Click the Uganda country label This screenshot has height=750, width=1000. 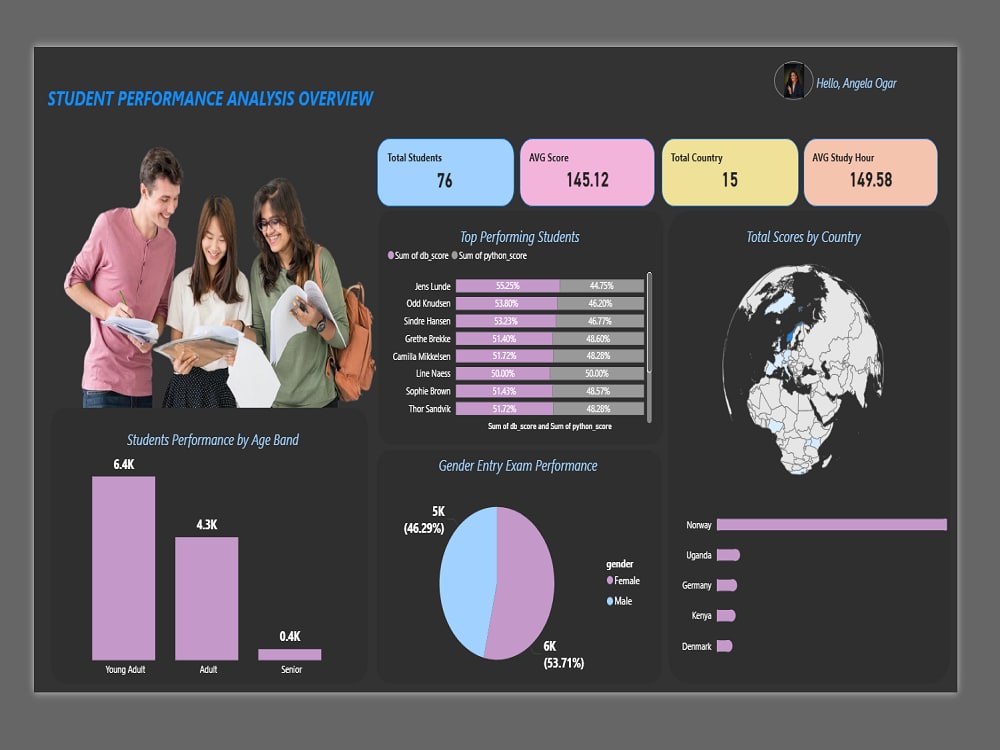(698, 555)
